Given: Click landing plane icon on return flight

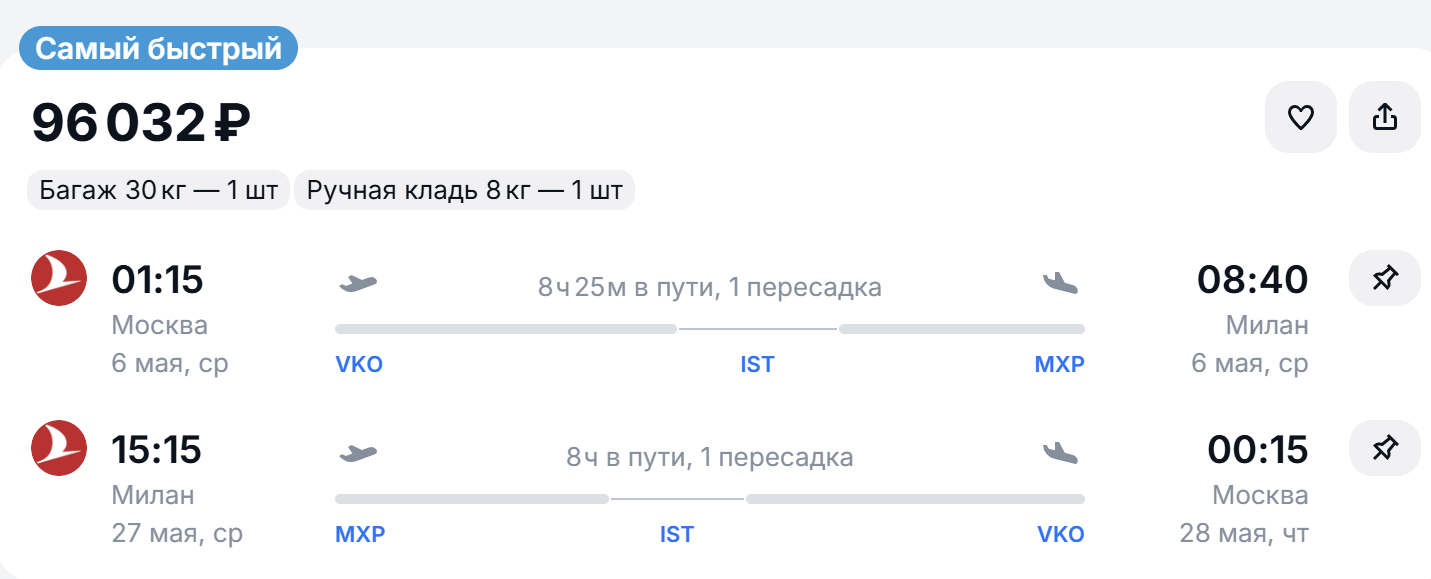Looking at the screenshot, I should click(x=1061, y=453).
